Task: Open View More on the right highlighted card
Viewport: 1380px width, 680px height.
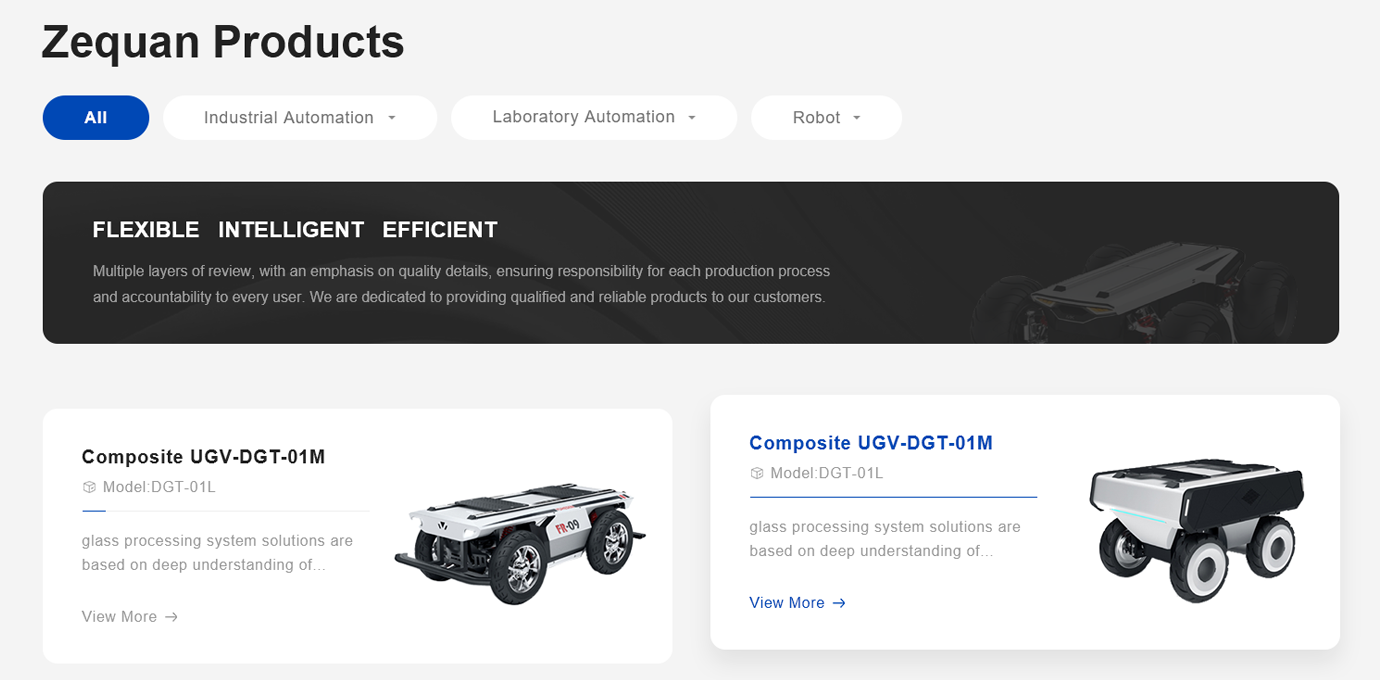Action: tap(797, 603)
